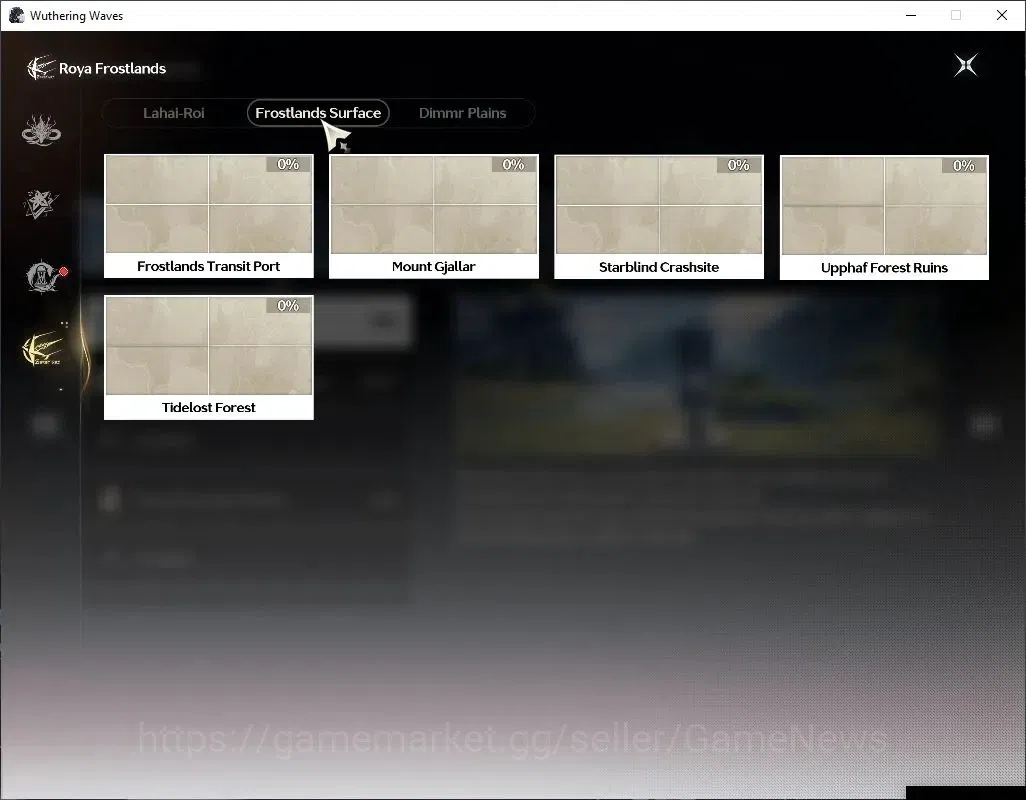The width and height of the screenshot is (1026, 800).
Task: Open the Frostlands Transit Port map card
Action: (x=209, y=216)
